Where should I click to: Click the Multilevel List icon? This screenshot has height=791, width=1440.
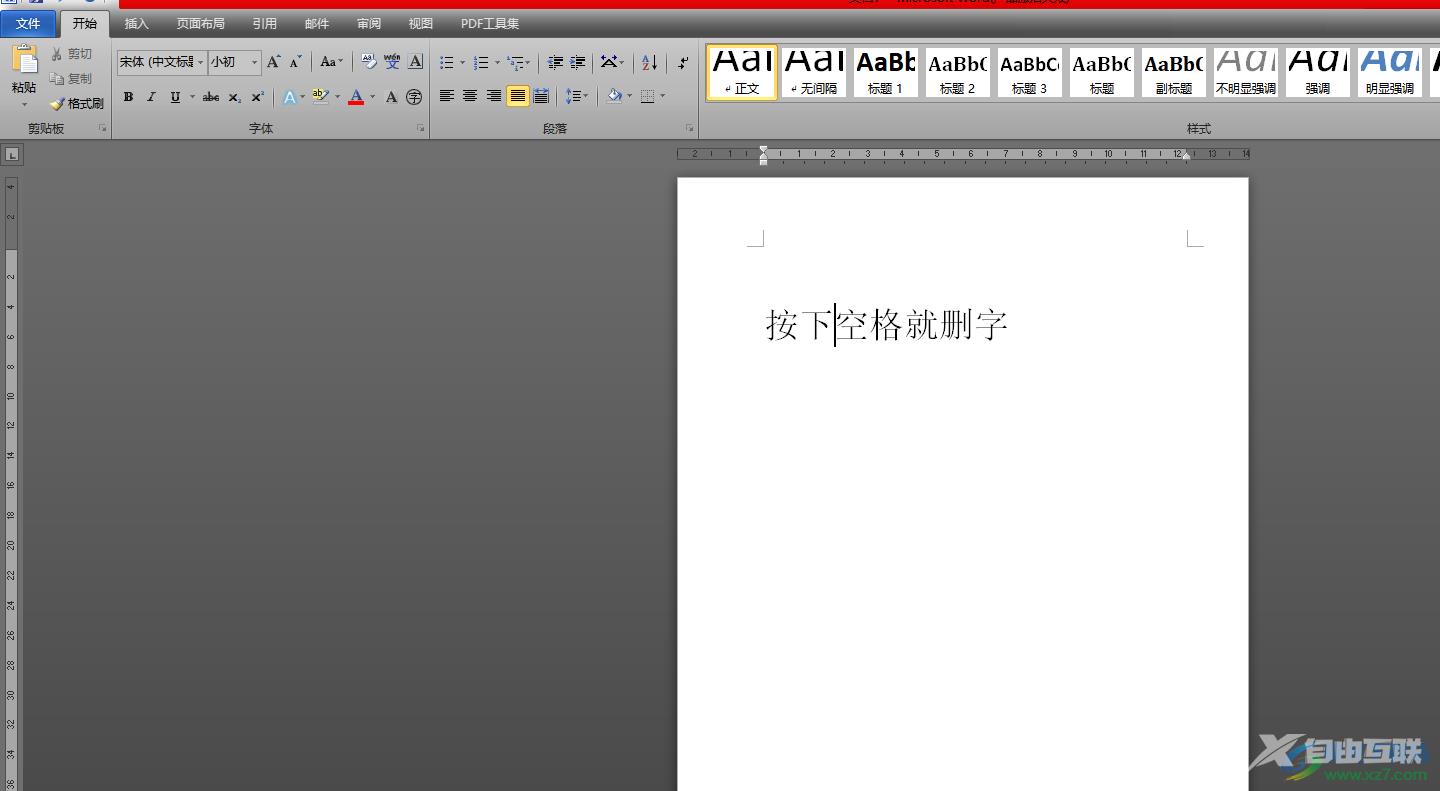point(515,62)
